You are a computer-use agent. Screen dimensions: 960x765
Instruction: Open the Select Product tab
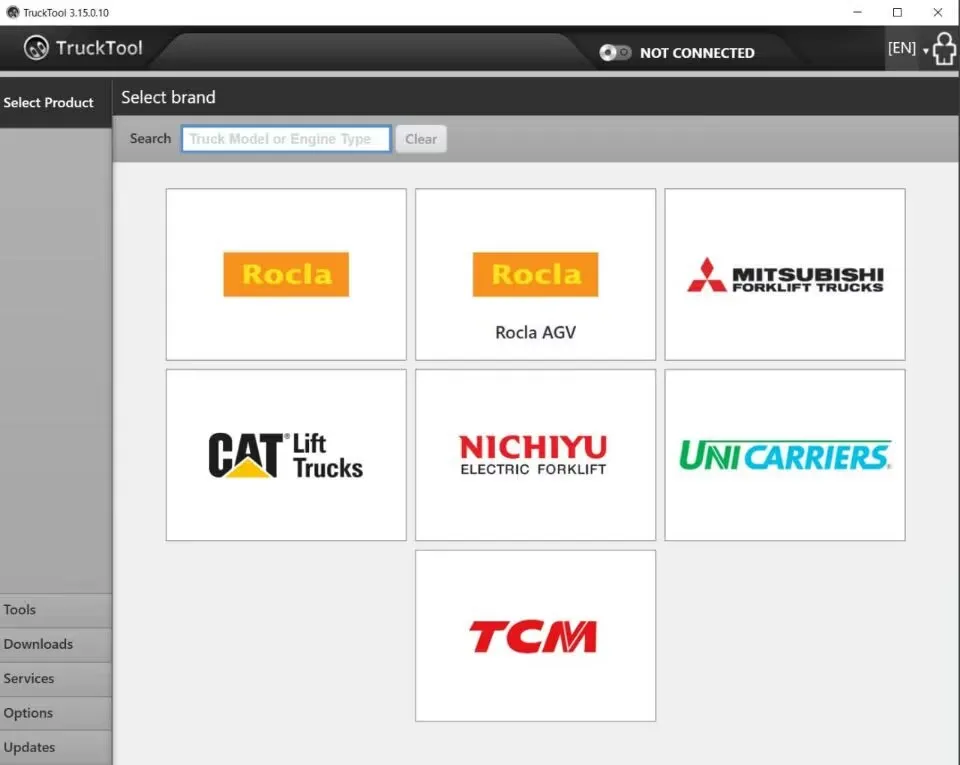[56, 103]
